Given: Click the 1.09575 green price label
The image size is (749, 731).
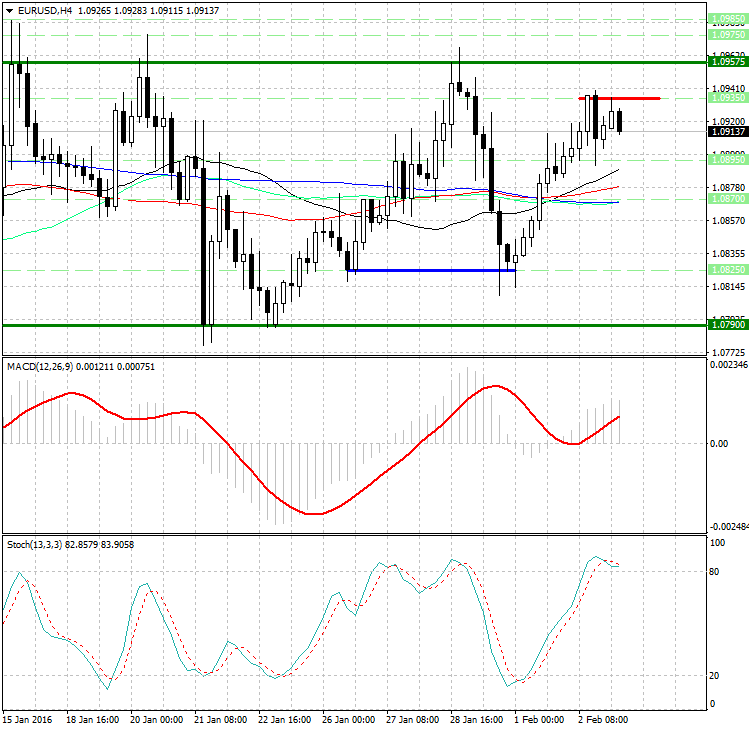Looking at the screenshot, I should [x=726, y=62].
